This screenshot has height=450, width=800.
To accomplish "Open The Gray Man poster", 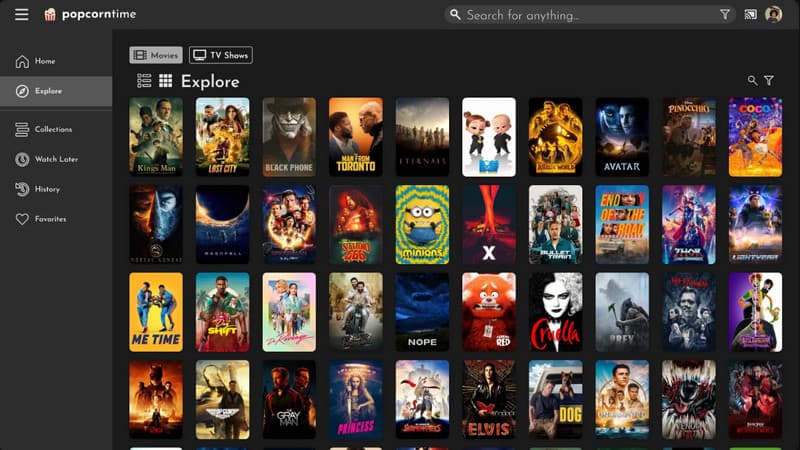I will pos(289,399).
